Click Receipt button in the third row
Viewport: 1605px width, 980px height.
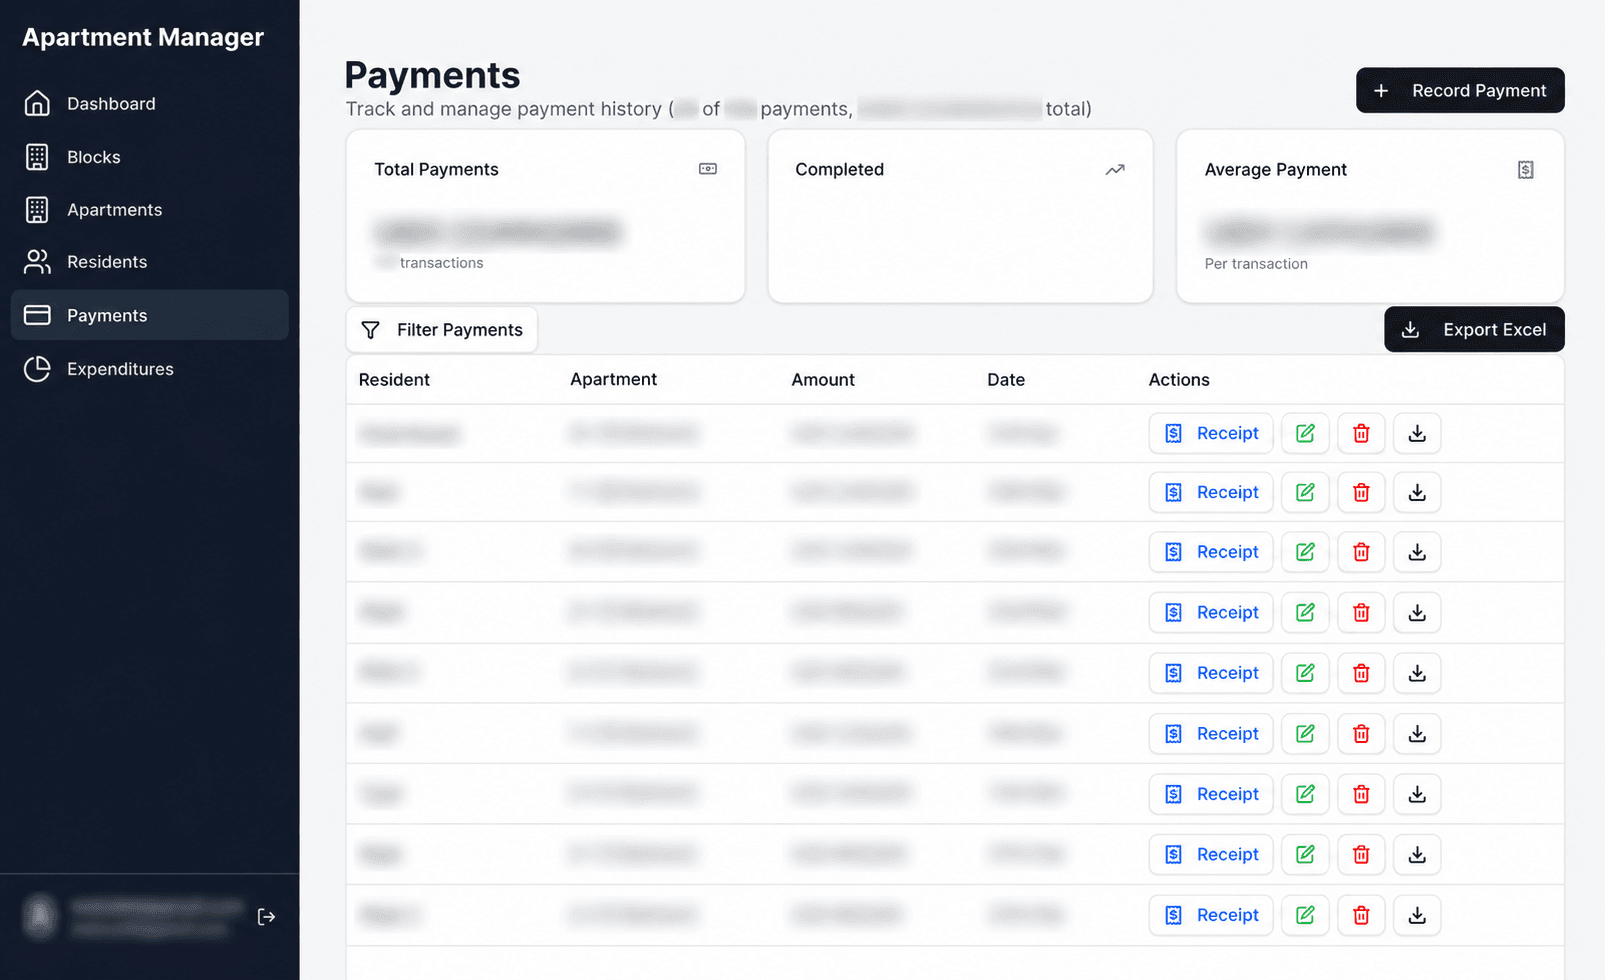coord(1211,552)
